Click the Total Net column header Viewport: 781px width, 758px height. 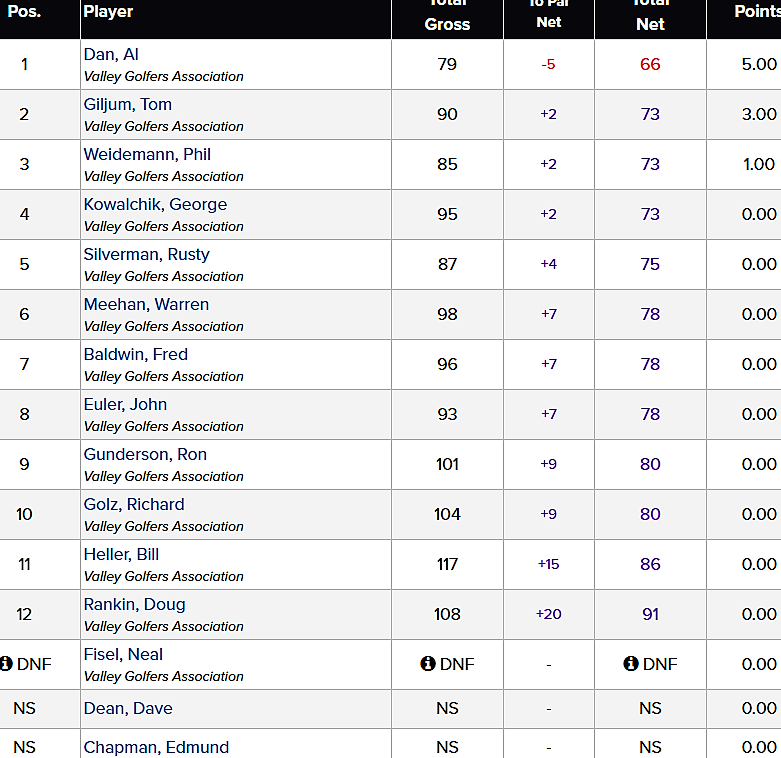coord(650,16)
